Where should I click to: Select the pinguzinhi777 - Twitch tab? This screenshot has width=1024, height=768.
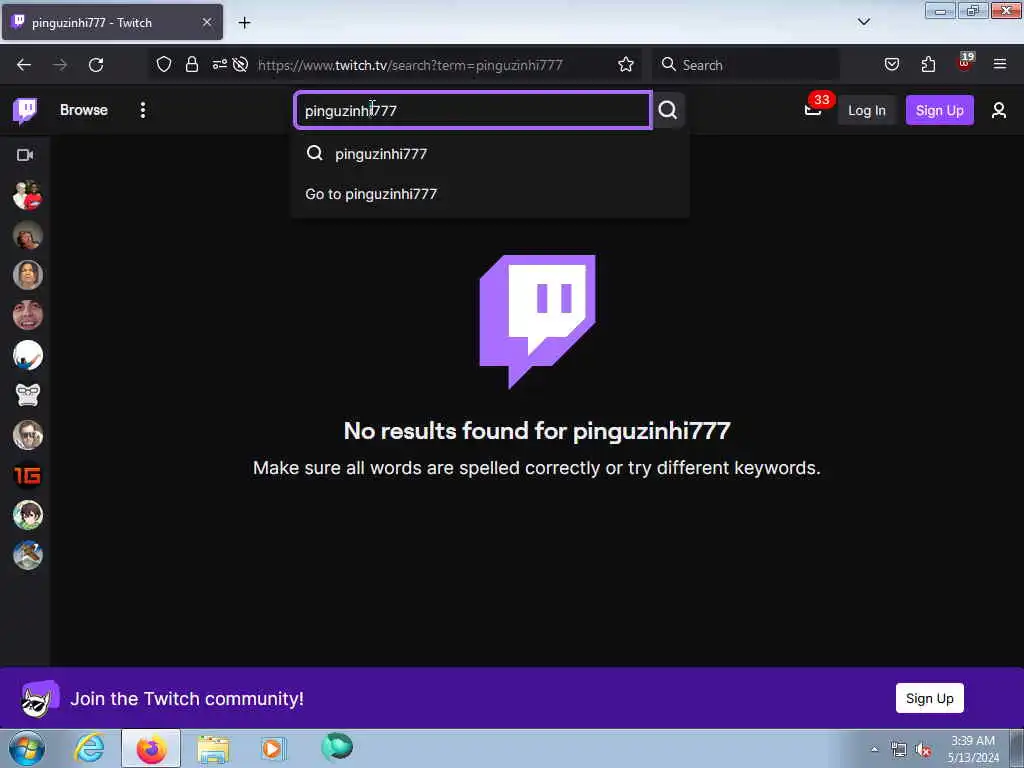[112, 22]
